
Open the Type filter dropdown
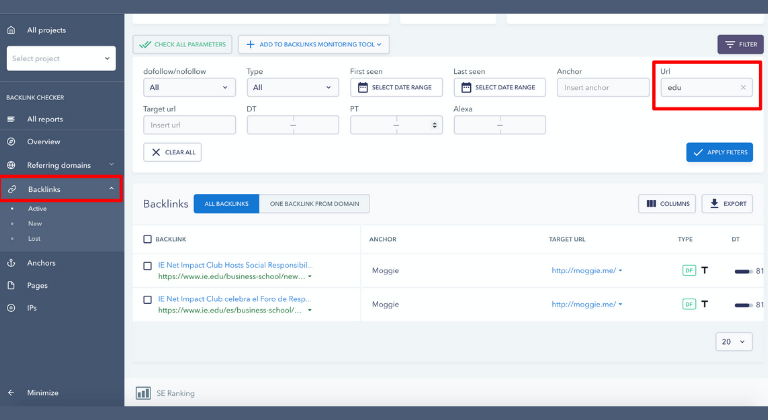point(292,88)
